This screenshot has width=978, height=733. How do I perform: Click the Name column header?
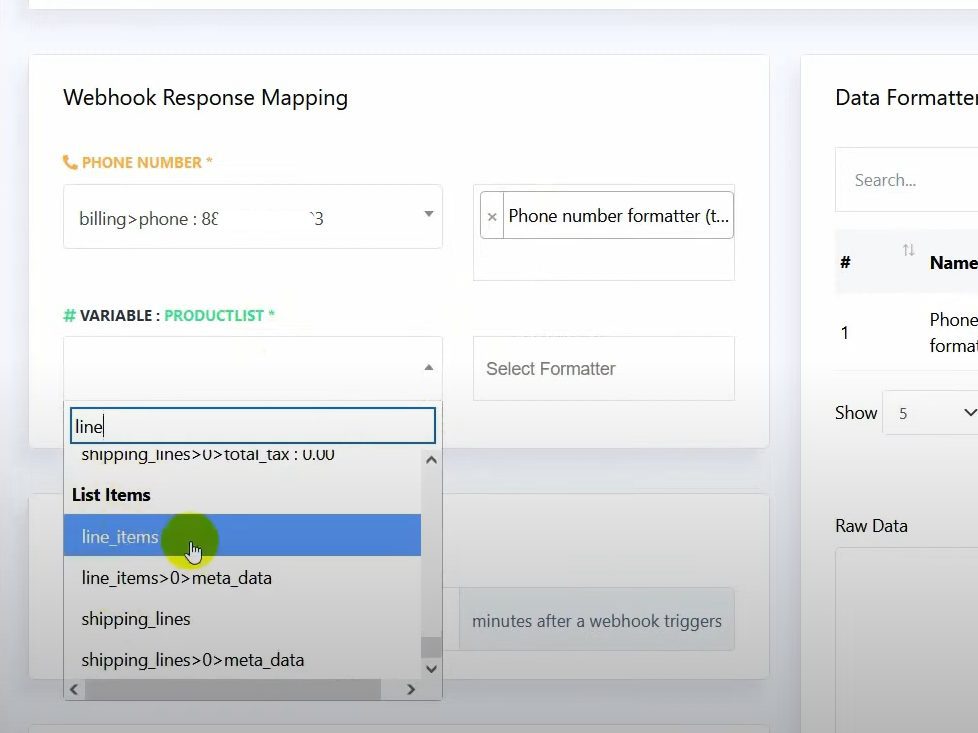(x=952, y=263)
